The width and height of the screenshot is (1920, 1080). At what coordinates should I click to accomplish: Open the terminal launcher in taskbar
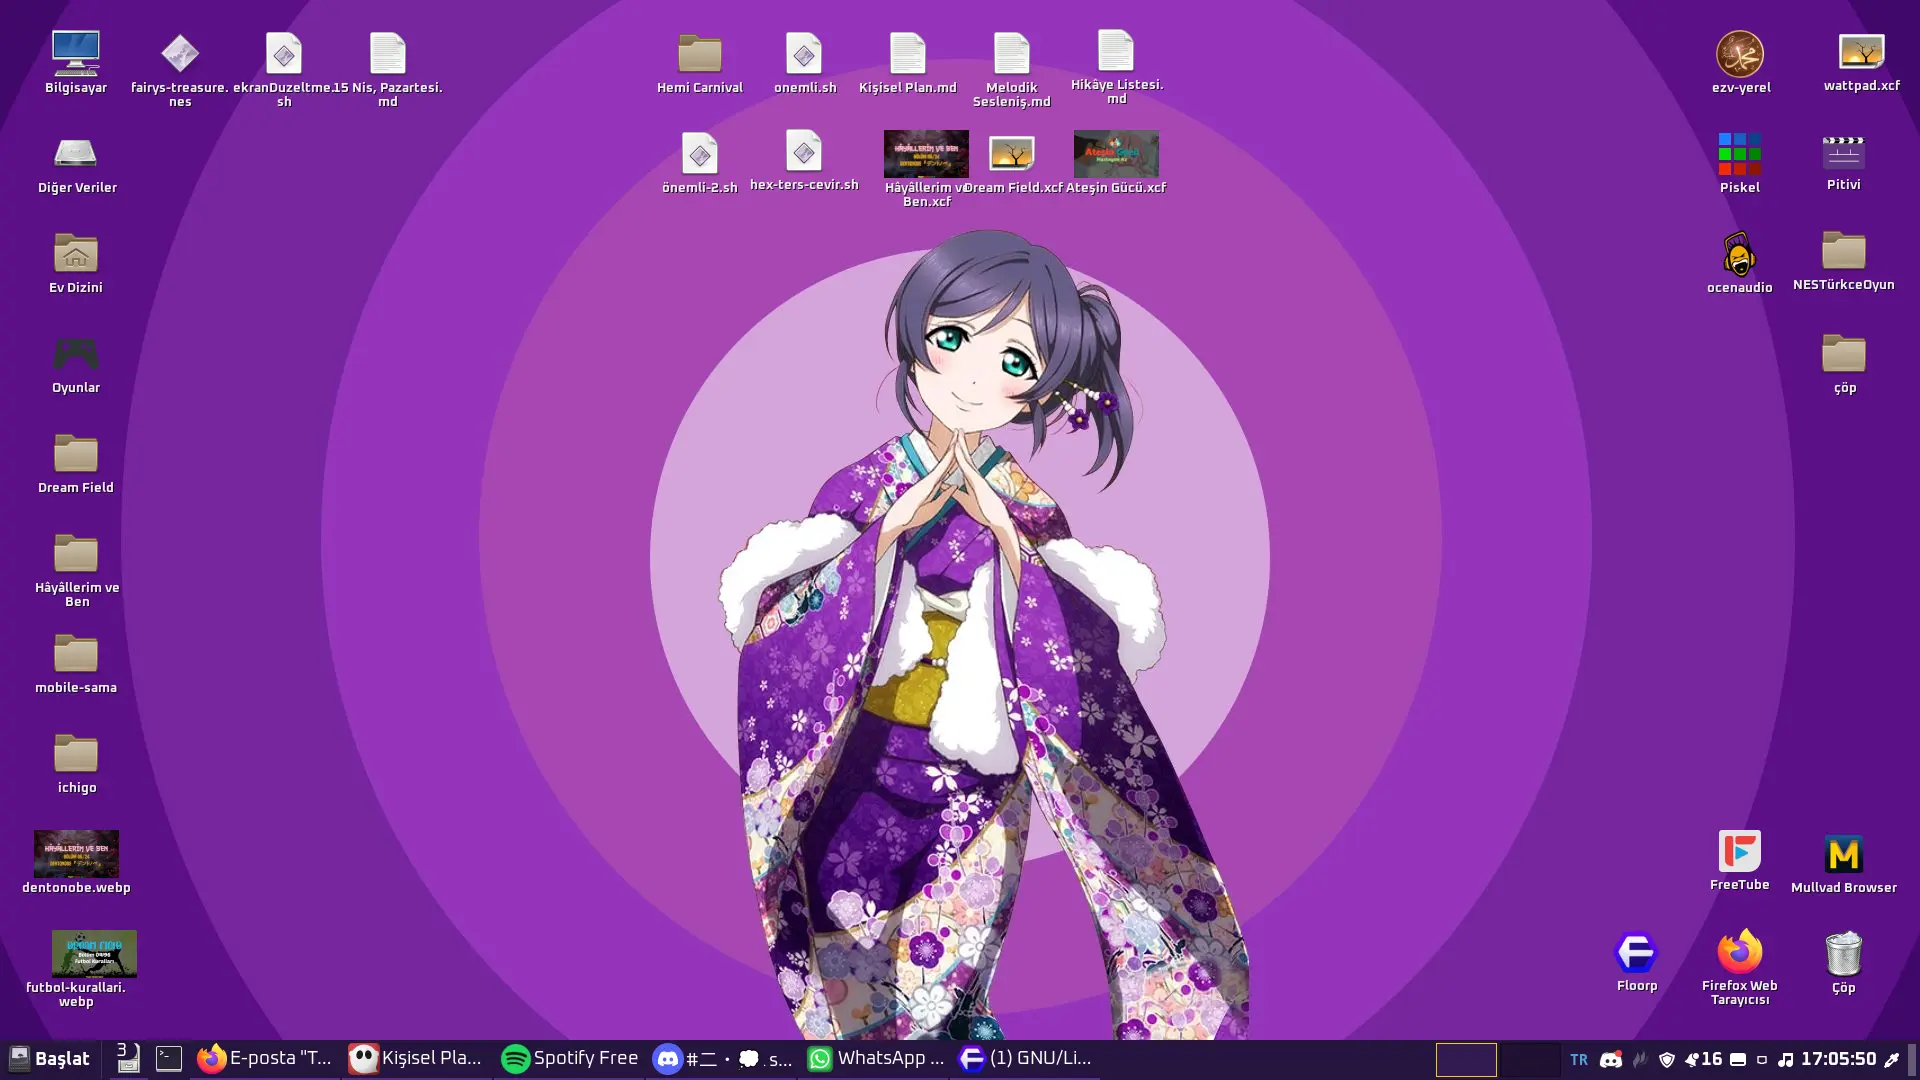pos(169,1059)
